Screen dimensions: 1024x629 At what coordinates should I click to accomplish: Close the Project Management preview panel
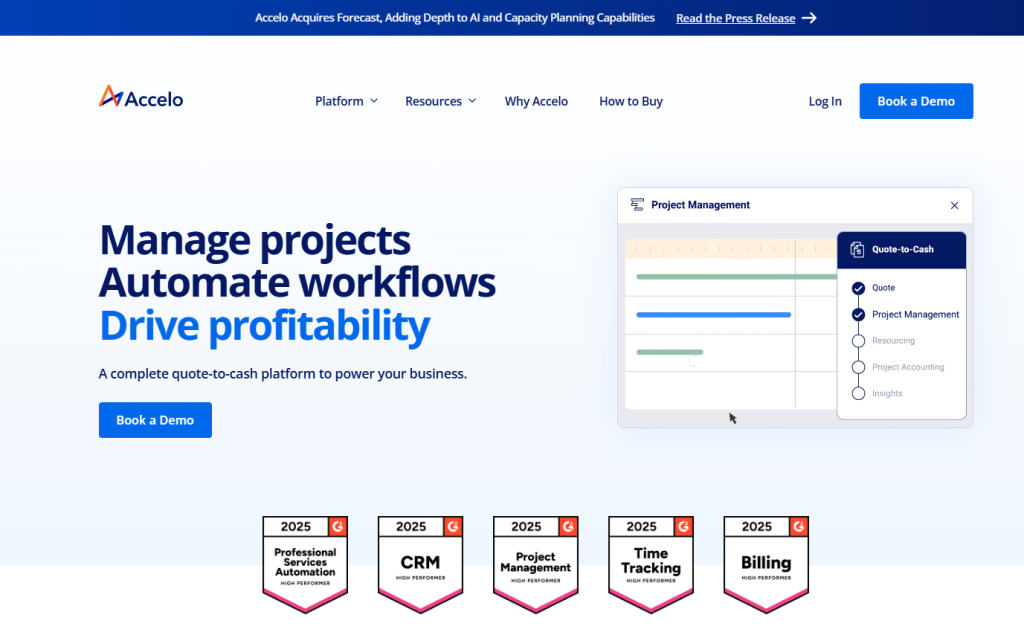[x=954, y=205]
